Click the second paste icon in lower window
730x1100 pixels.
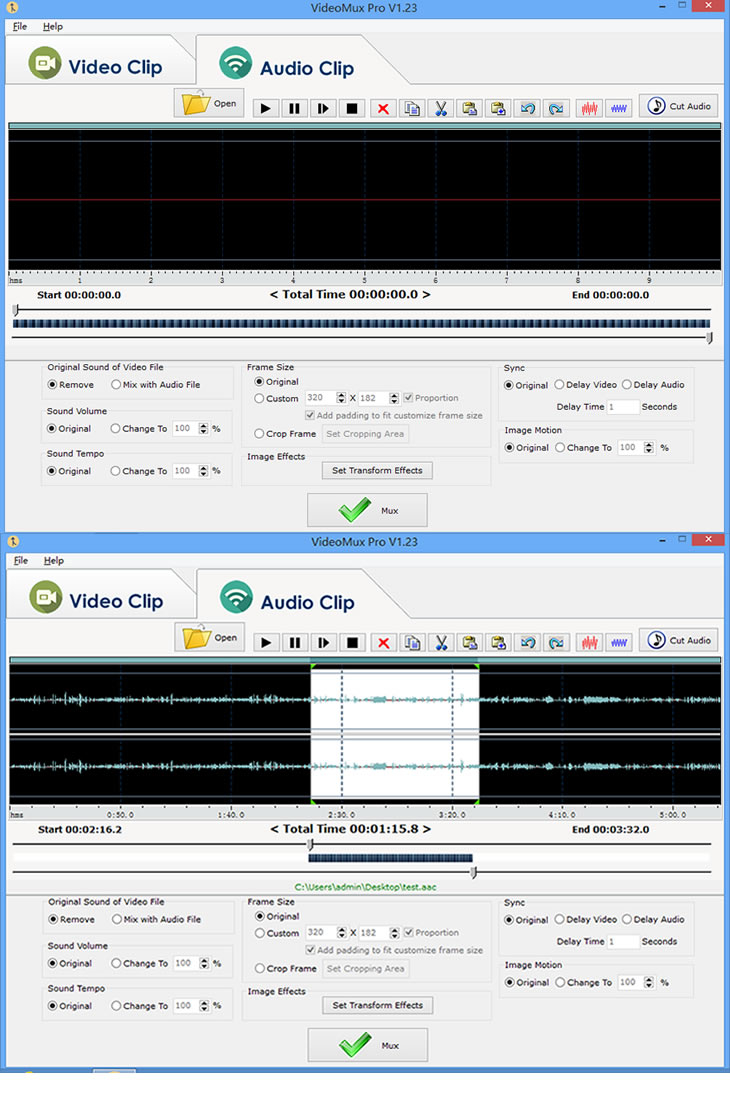coord(499,642)
